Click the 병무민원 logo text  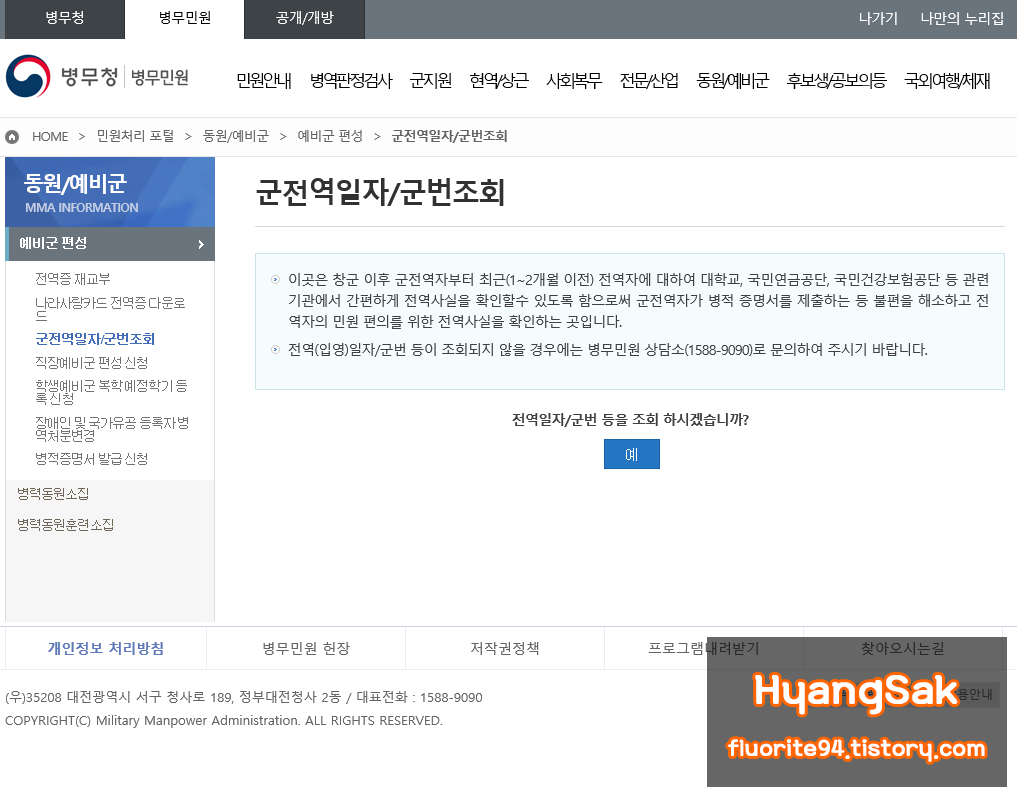click(160, 77)
